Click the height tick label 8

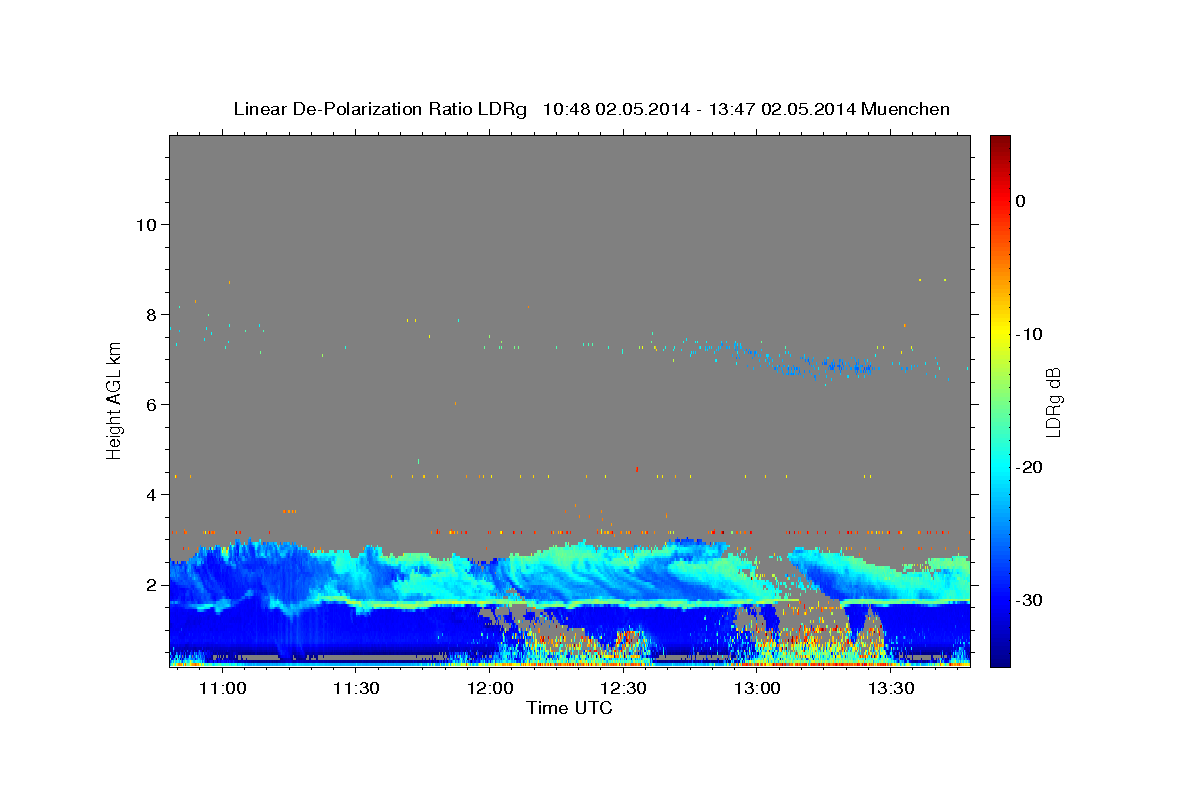click(152, 314)
